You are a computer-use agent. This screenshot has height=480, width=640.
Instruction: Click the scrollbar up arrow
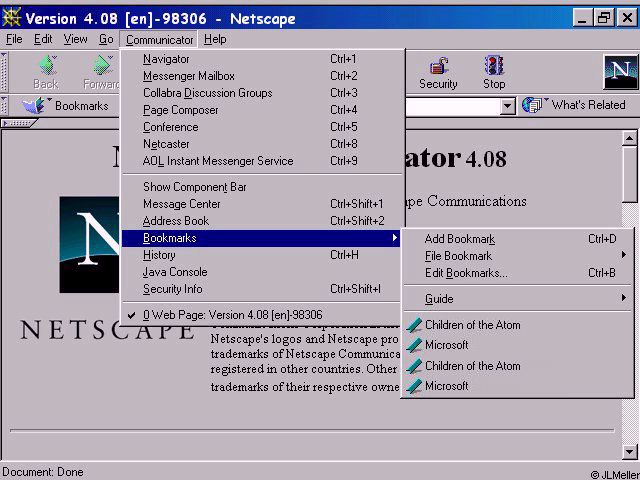(x=629, y=139)
